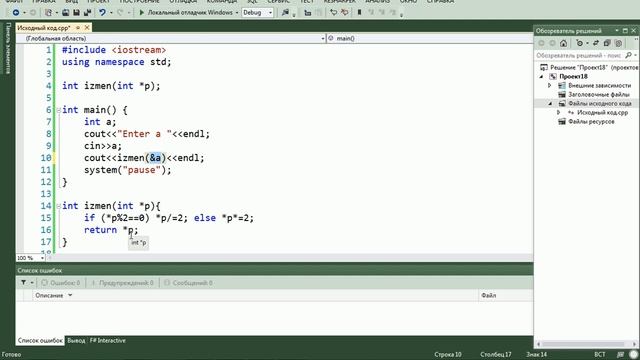Click the greyed Redo arrow
This screenshot has width=640, height=360.
click(x=120, y=13)
